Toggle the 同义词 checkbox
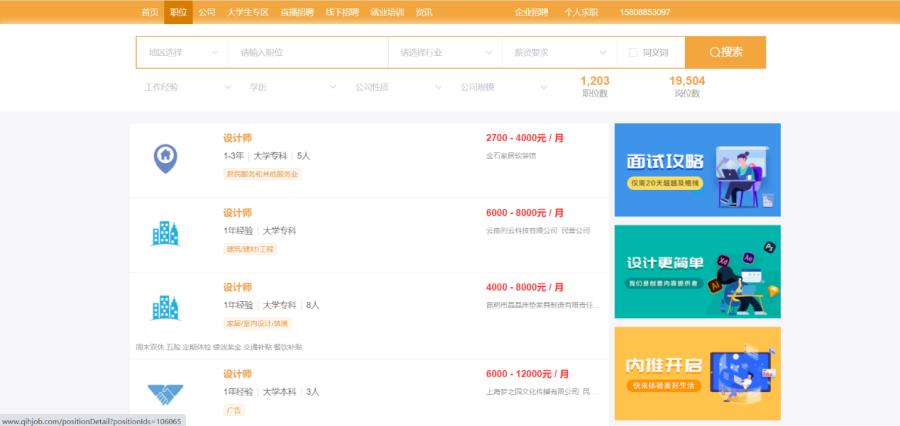The height and width of the screenshot is (426, 900). click(x=632, y=53)
